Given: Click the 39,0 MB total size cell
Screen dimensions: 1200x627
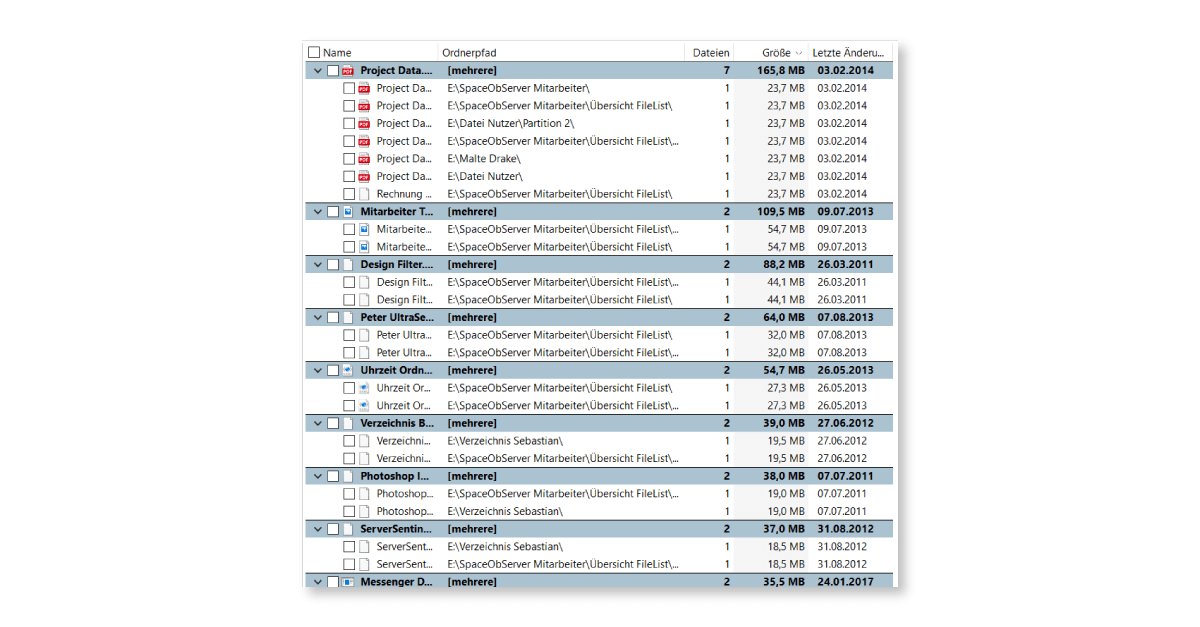Looking at the screenshot, I should pos(784,424).
